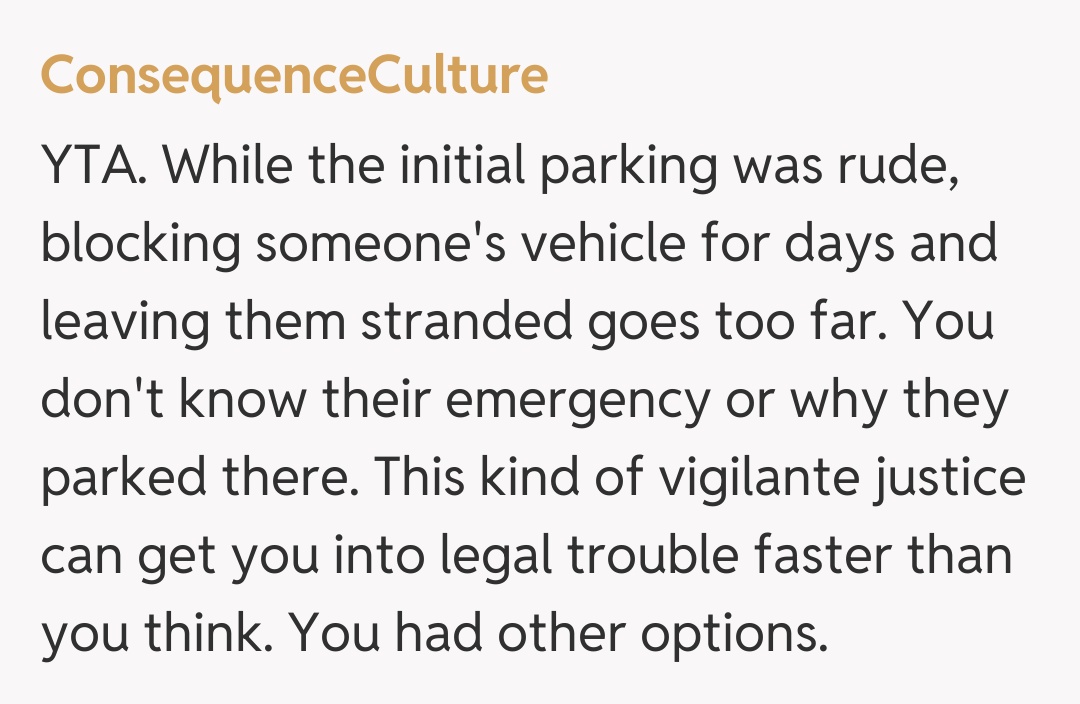Open the ConsequenceCulture user profile
The width and height of the screenshot is (1080, 704).
[294, 75]
